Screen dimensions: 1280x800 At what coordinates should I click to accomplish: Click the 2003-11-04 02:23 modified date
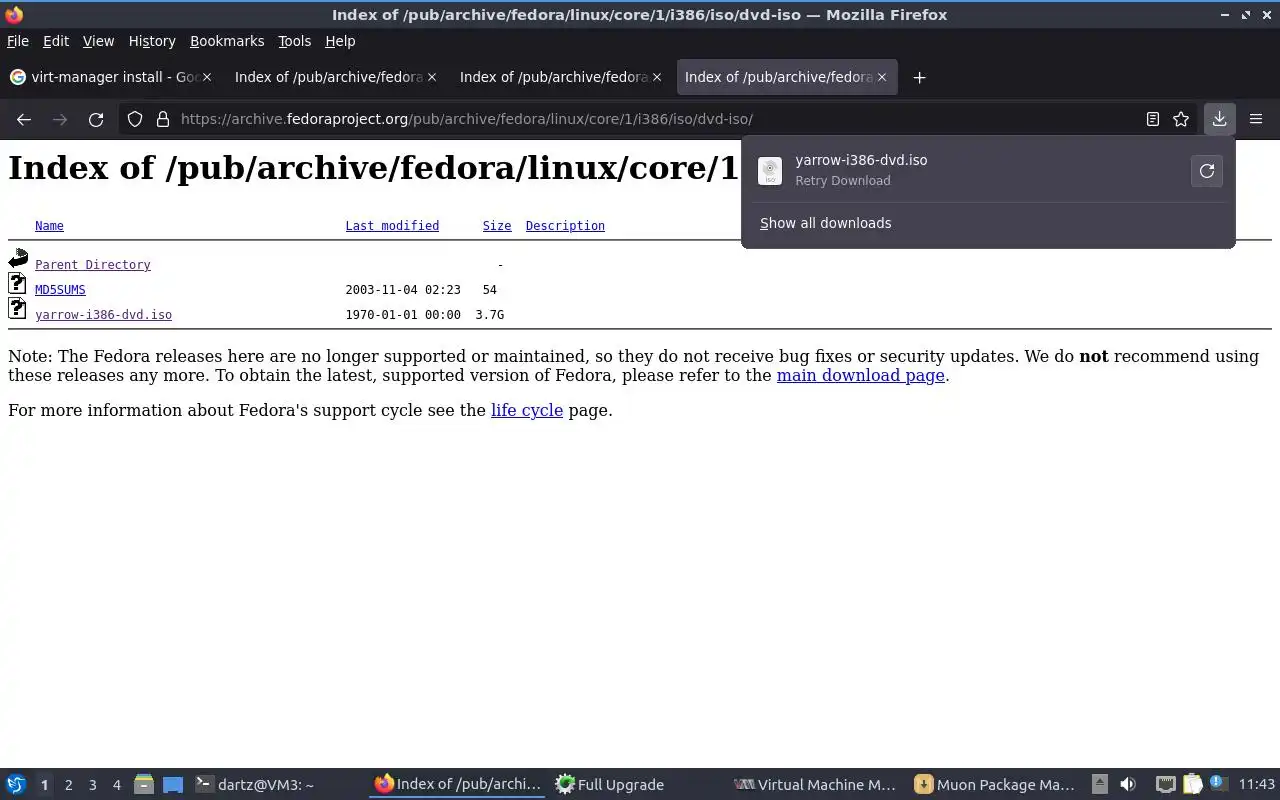[403, 290]
